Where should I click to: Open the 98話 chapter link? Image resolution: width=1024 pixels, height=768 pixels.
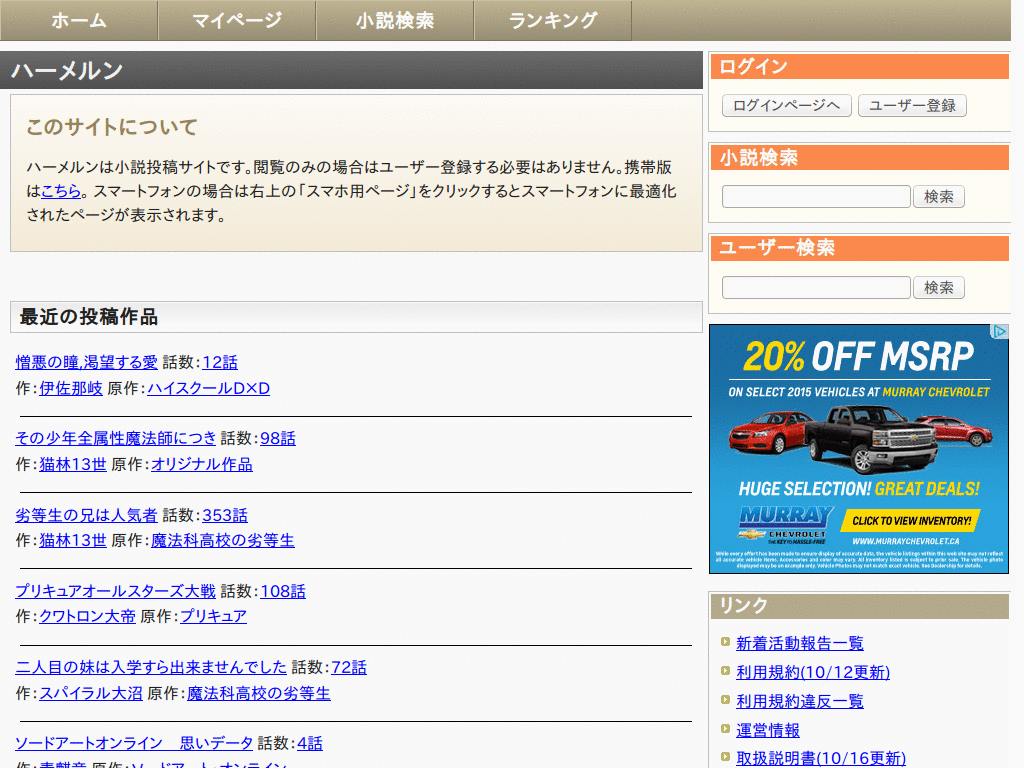tap(278, 438)
